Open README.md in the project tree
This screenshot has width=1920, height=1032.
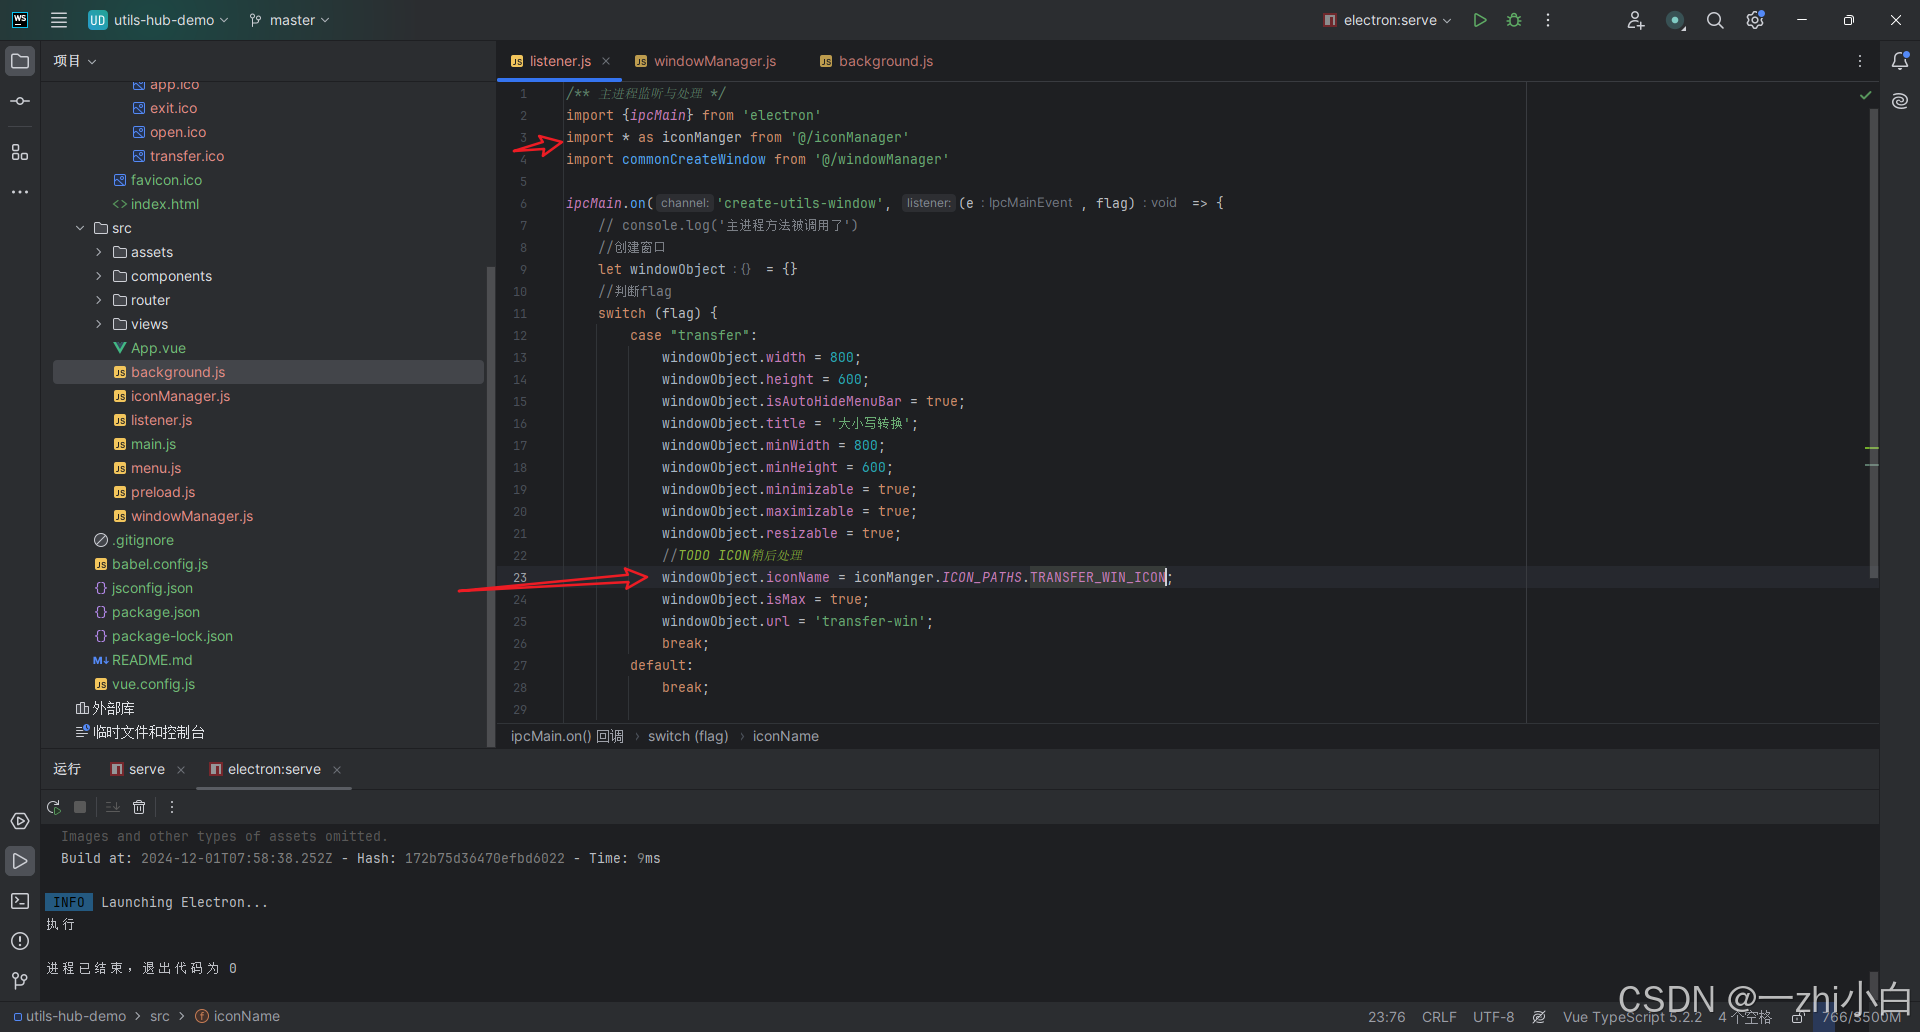pos(152,660)
